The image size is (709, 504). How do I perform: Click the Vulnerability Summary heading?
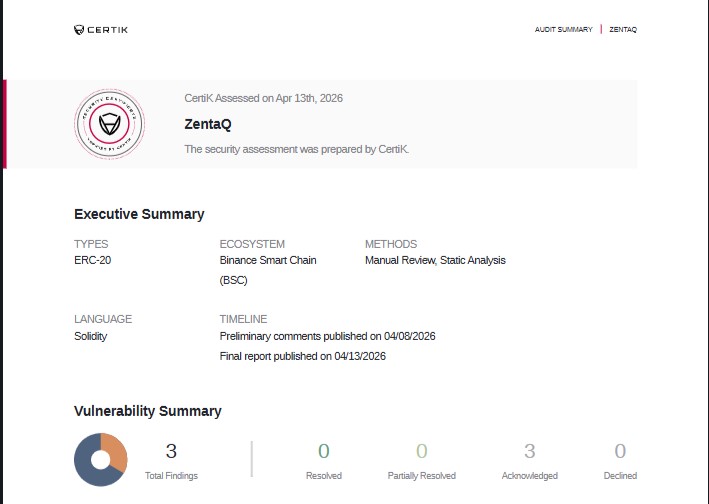148,411
